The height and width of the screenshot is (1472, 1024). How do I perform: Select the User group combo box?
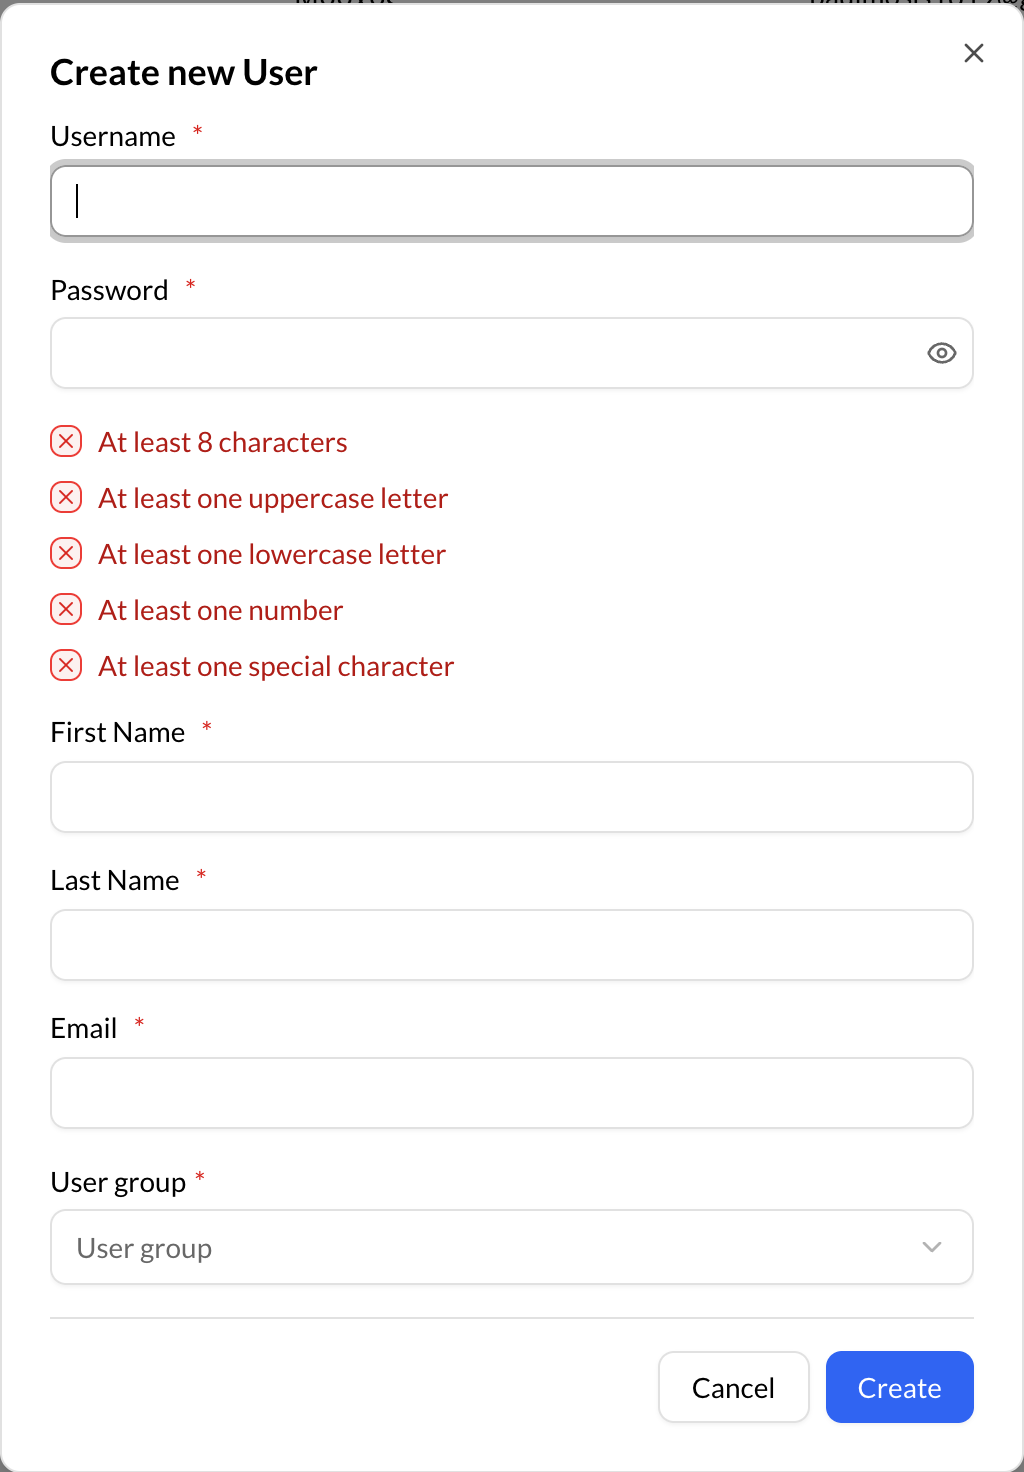tap(512, 1247)
